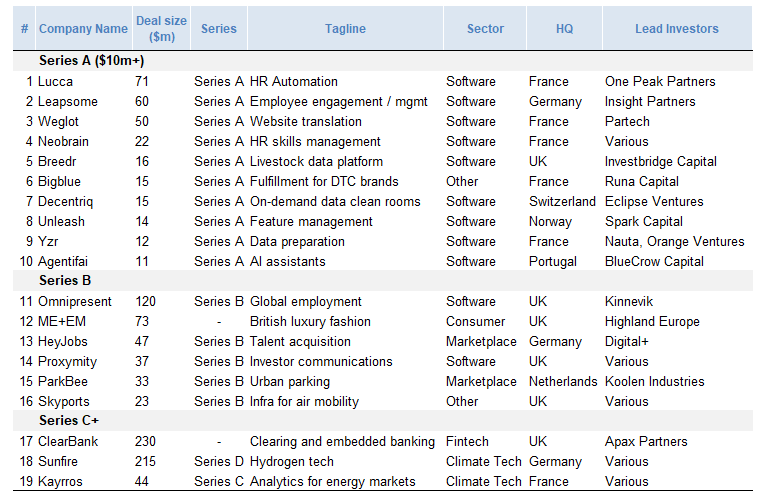757x500 pixels.
Task: Click the ME+EM company cell
Action: click(x=62, y=322)
